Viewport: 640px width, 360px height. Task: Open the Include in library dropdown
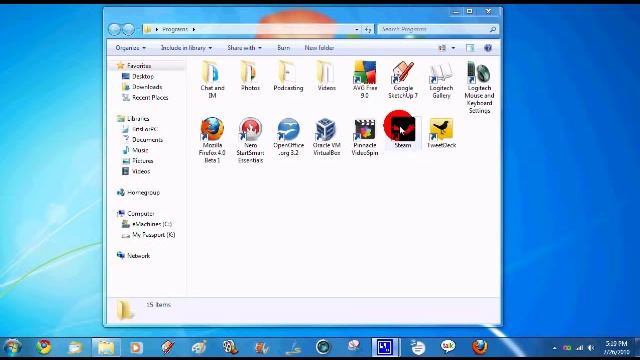tap(186, 48)
